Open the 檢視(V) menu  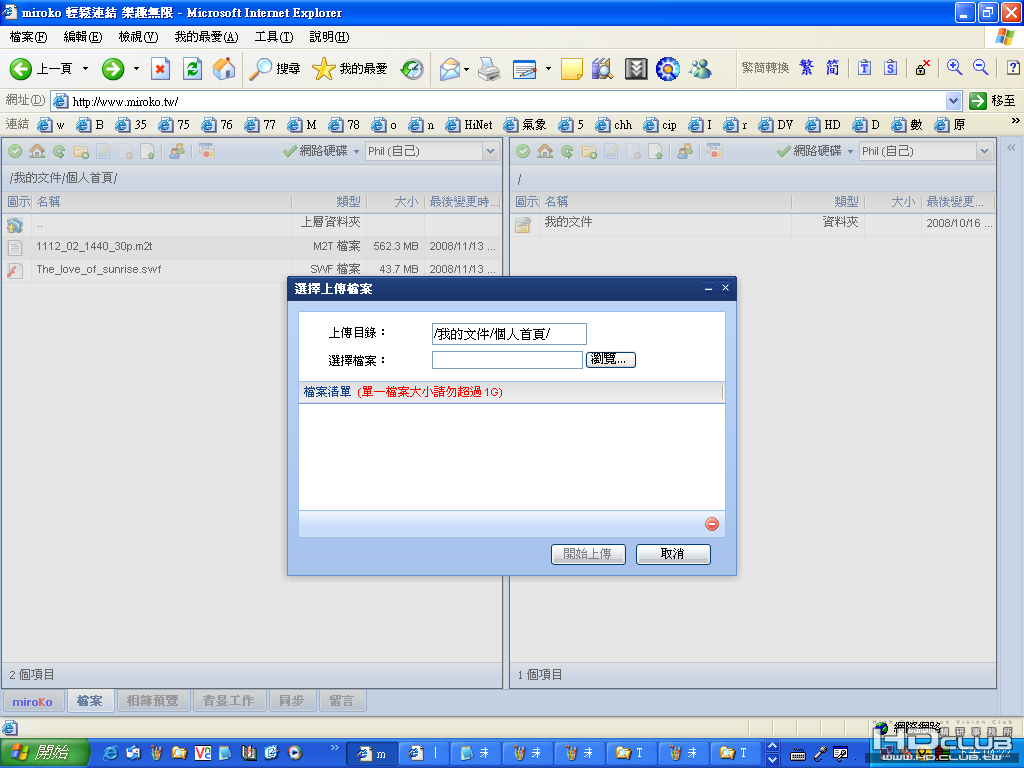coord(138,37)
